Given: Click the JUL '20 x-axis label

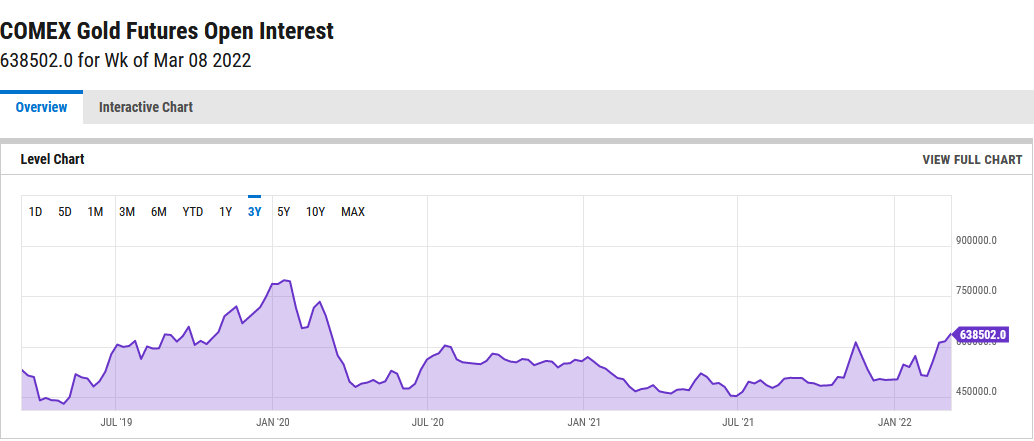Looking at the screenshot, I should (x=428, y=422).
